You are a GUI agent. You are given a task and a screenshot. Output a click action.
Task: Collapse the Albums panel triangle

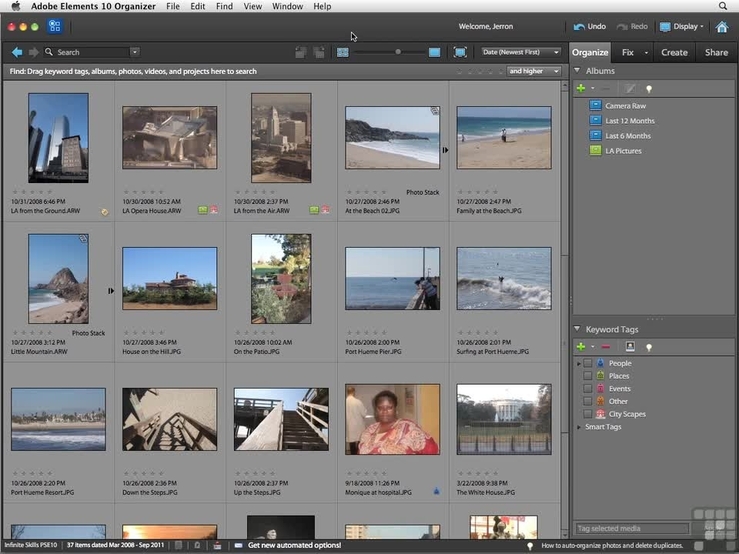click(x=577, y=70)
